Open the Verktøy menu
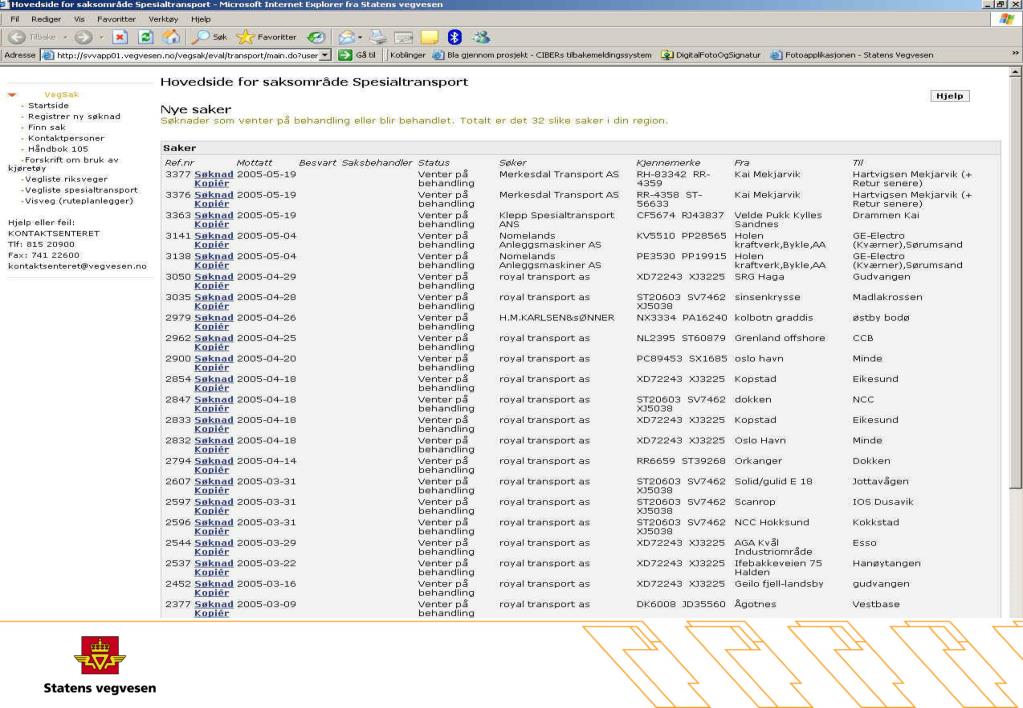 click(163, 19)
